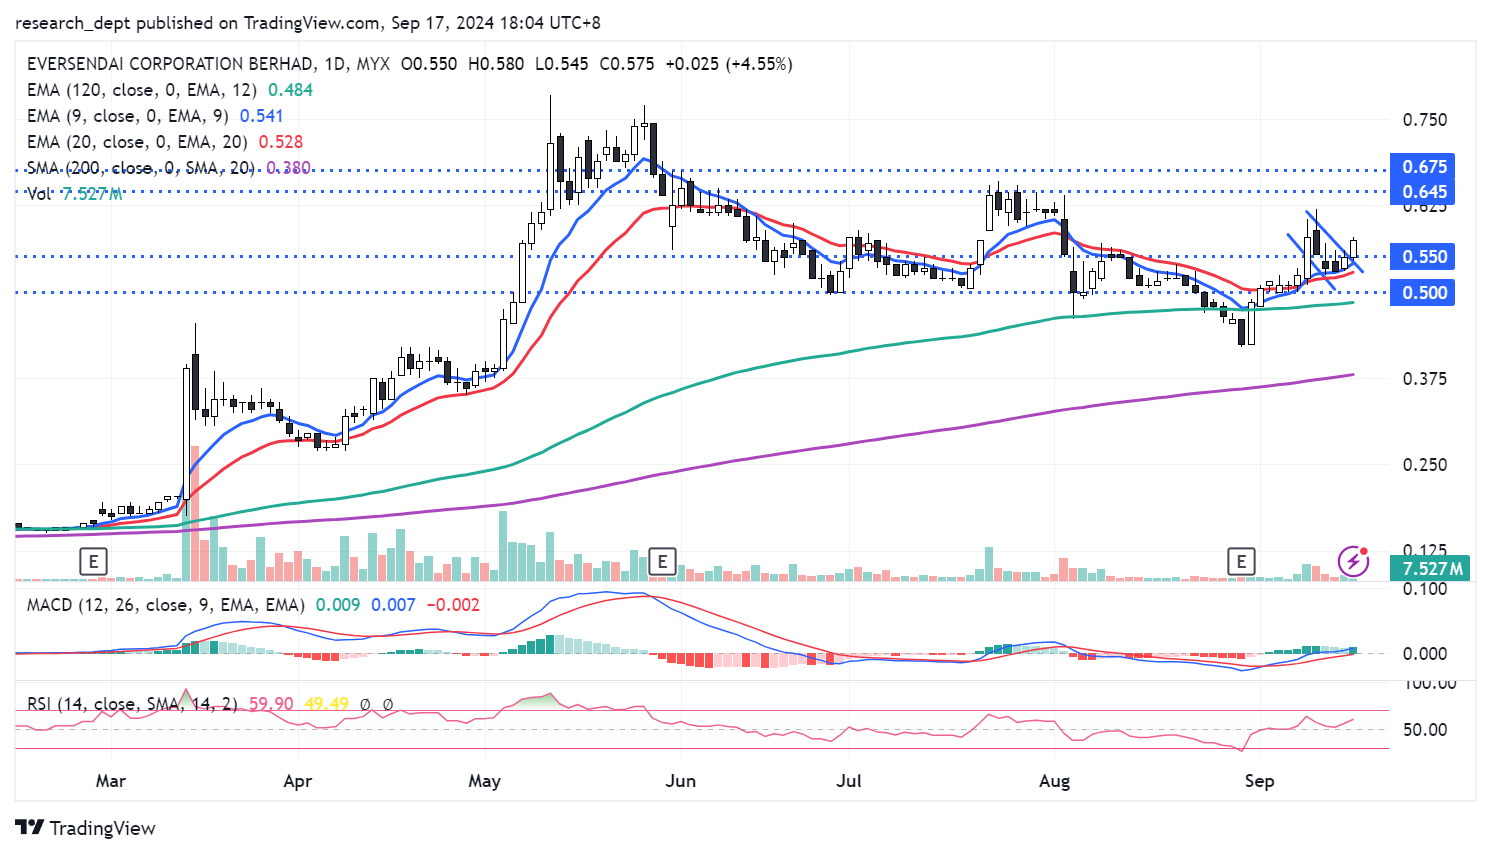Select the 0.675 price level label

click(x=1423, y=167)
